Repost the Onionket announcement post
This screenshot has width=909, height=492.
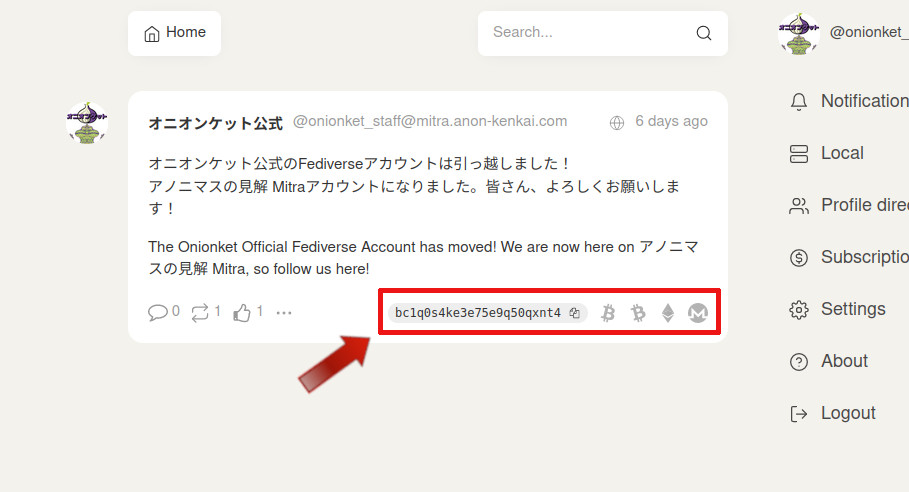pos(200,312)
